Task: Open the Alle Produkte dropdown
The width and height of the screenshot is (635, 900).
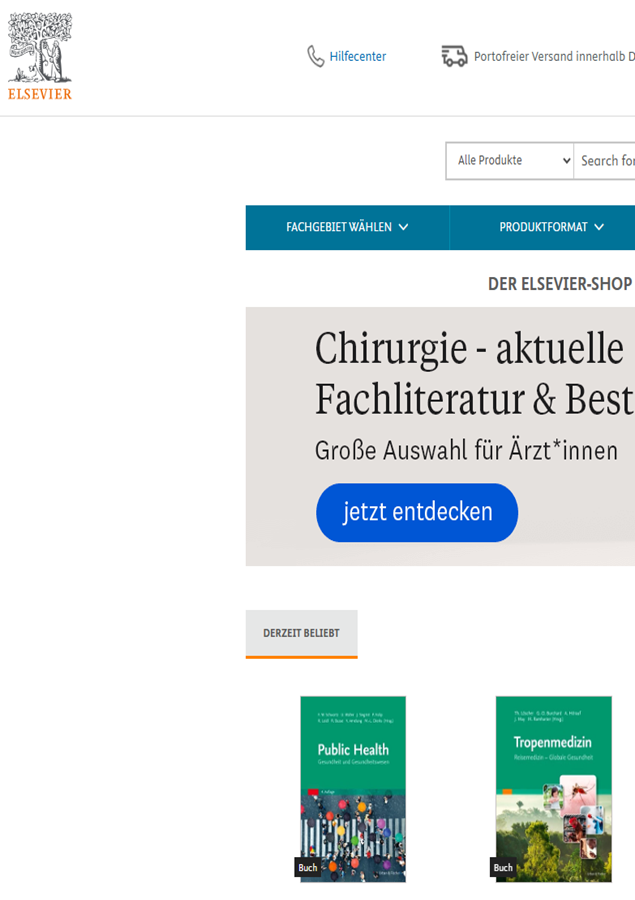Action: (x=510, y=161)
